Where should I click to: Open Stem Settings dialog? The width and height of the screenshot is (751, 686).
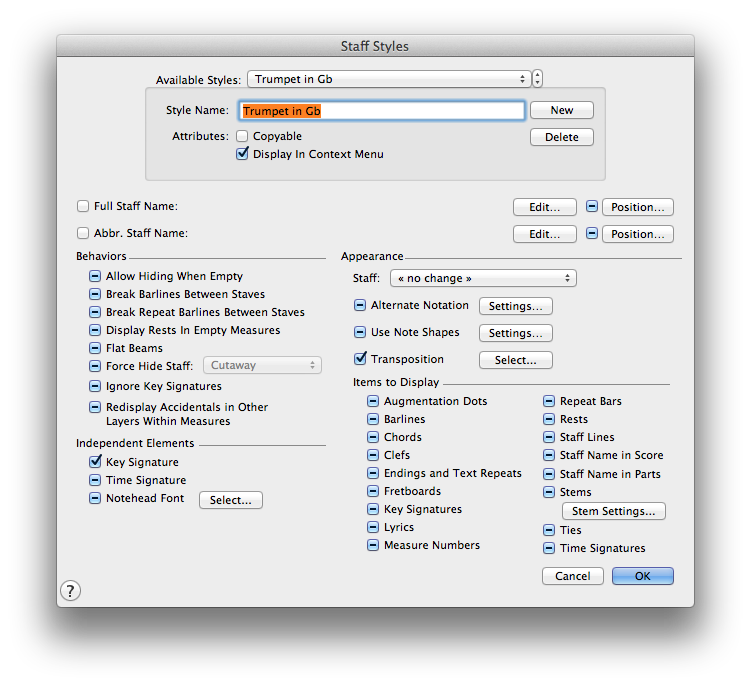(613, 511)
